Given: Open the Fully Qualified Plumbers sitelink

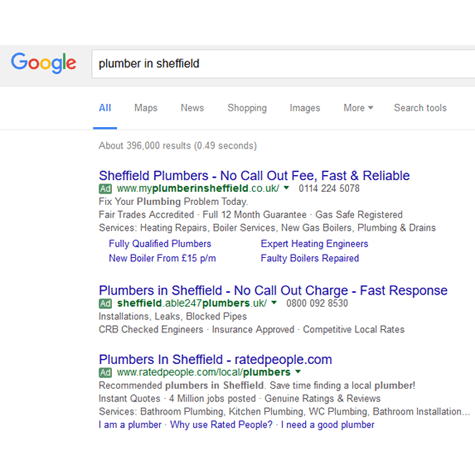Looking at the screenshot, I should 160,244.
